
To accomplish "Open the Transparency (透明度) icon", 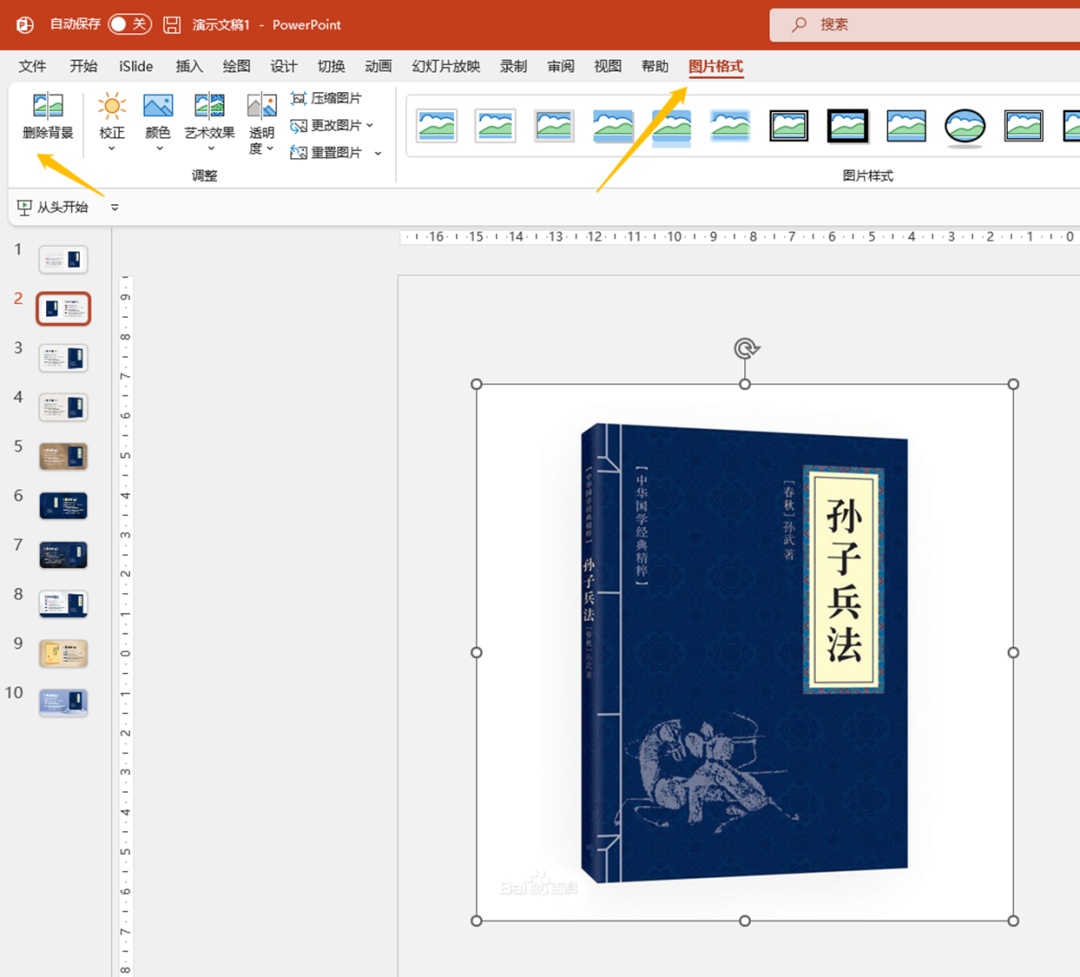I will (x=262, y=105).
